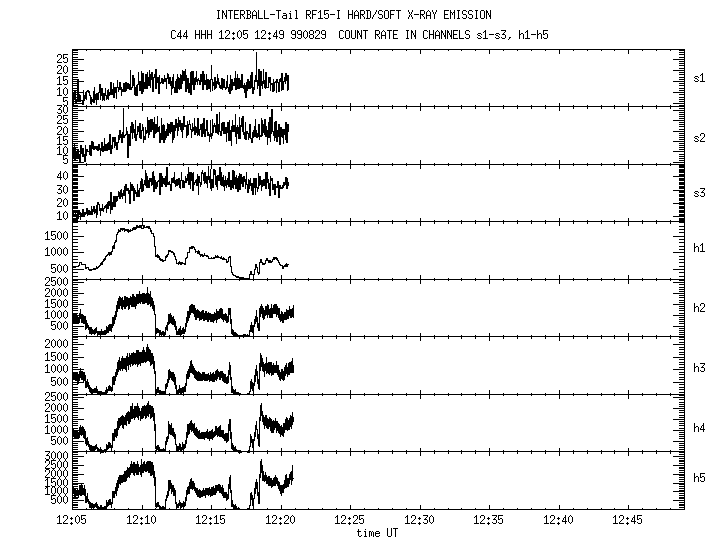This screenshot has width=720, height=550.
Task: Click the h4 channel label
Action: (700, 427)
